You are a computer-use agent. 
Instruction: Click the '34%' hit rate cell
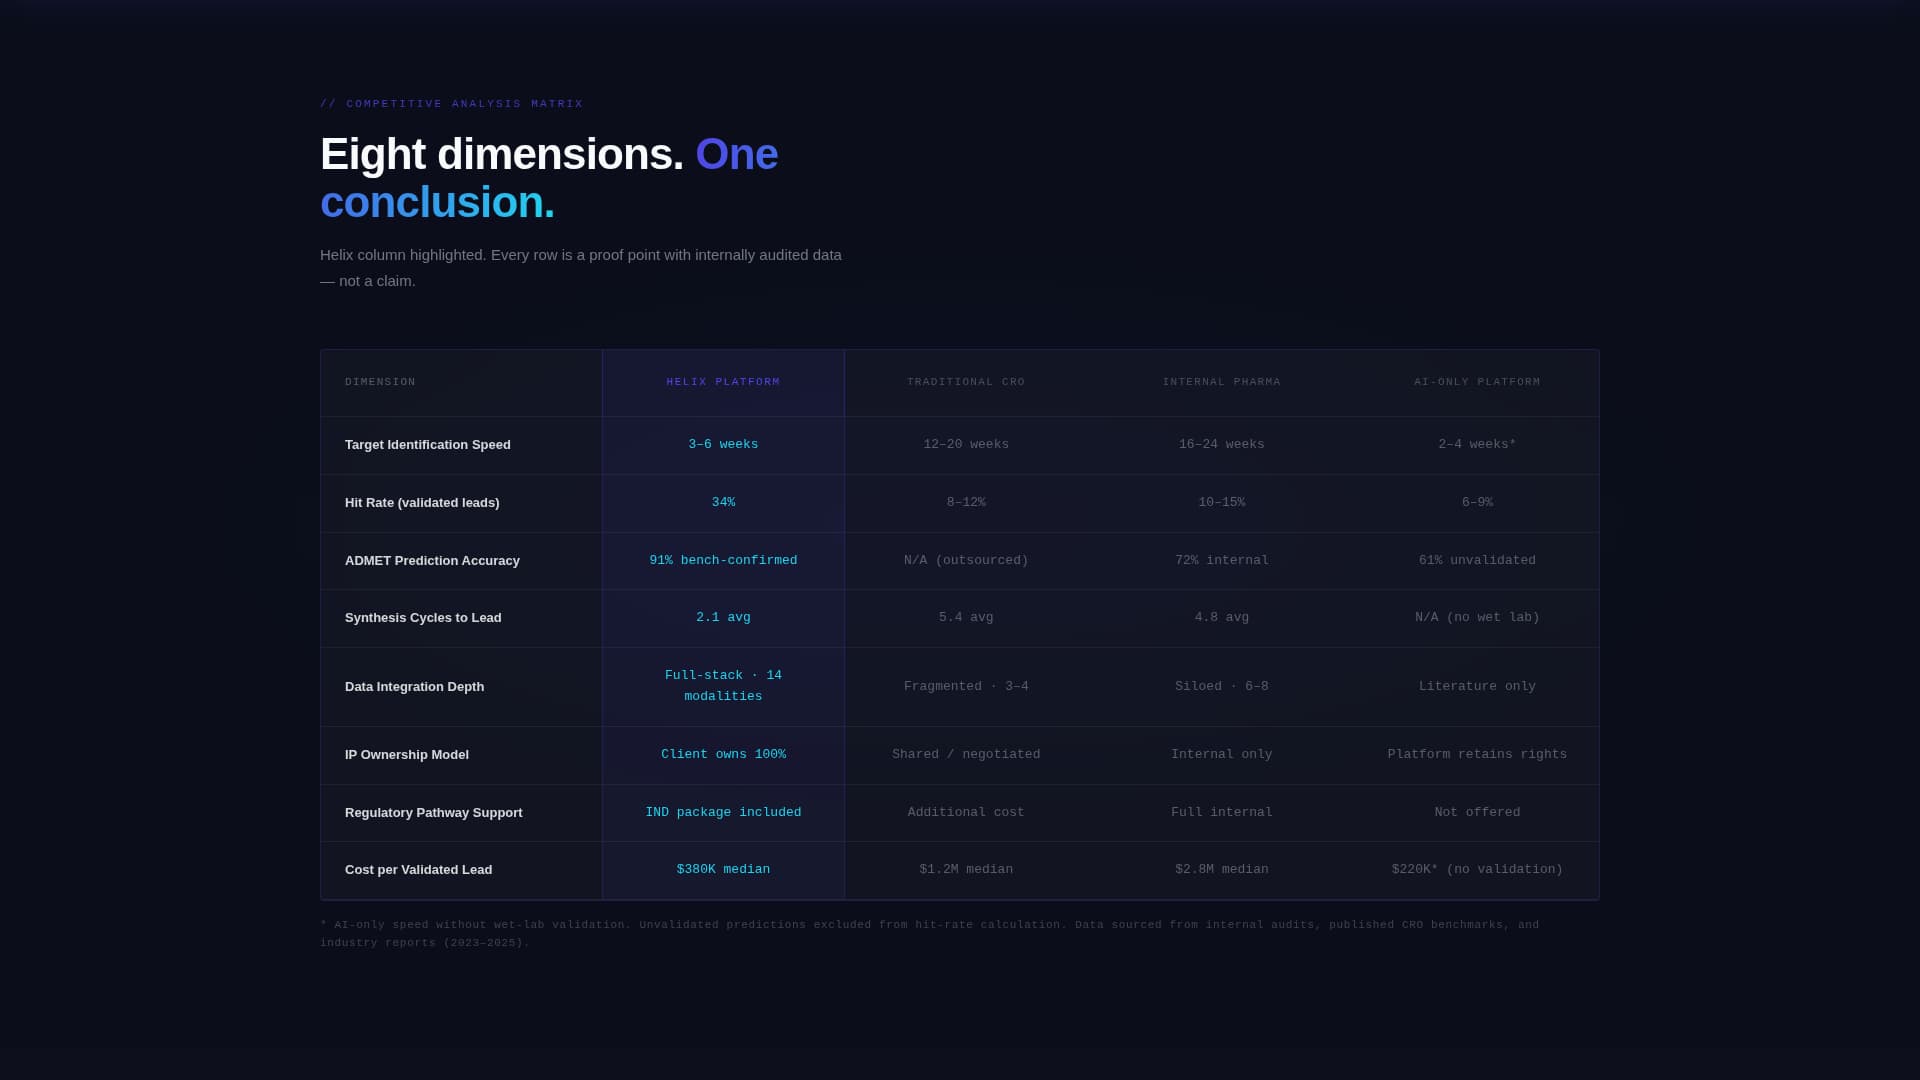pyautogui.click(x=723, y=503)
